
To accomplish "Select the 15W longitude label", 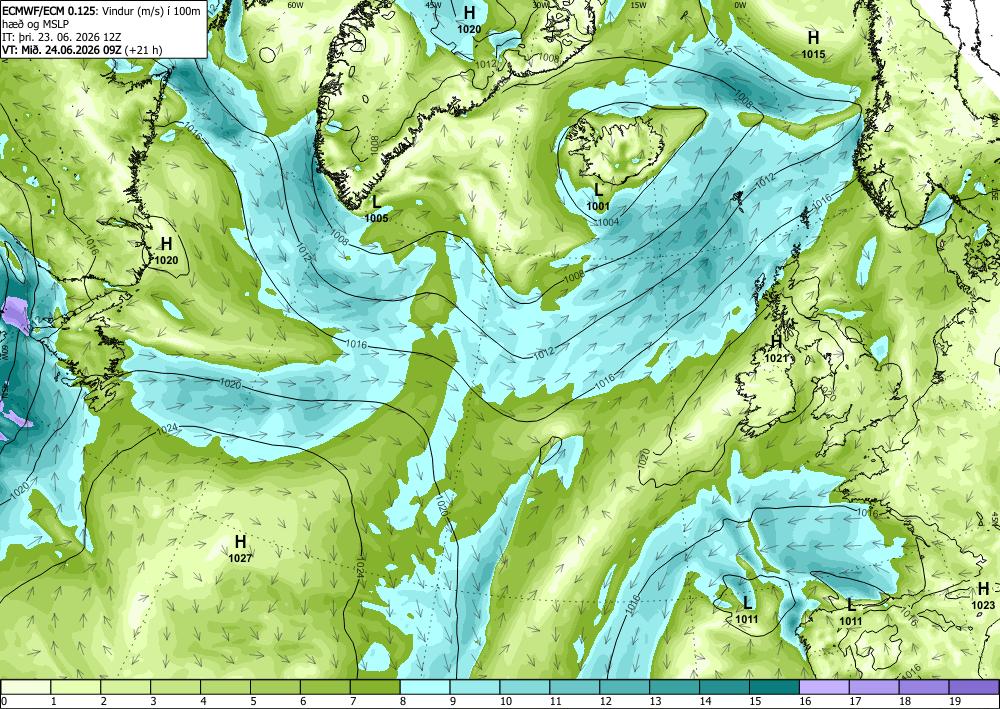I will [x=638, y=4].
